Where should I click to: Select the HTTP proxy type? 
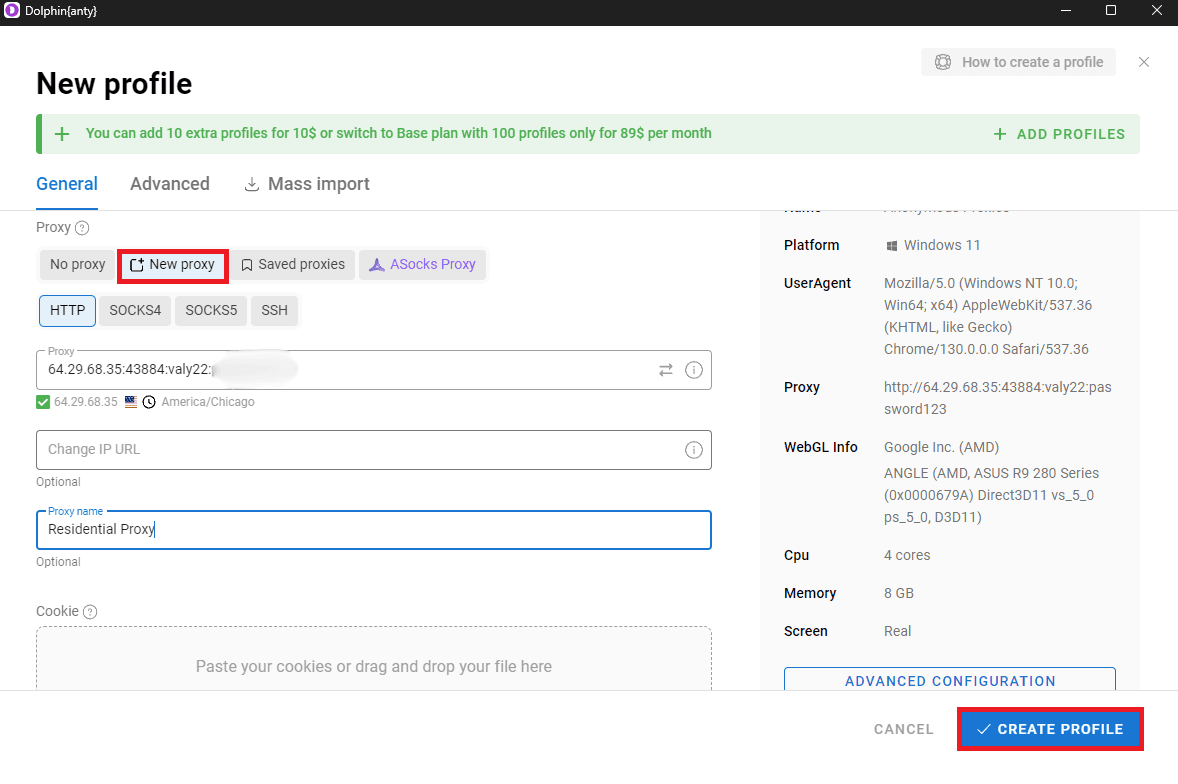tap(67, 311)
